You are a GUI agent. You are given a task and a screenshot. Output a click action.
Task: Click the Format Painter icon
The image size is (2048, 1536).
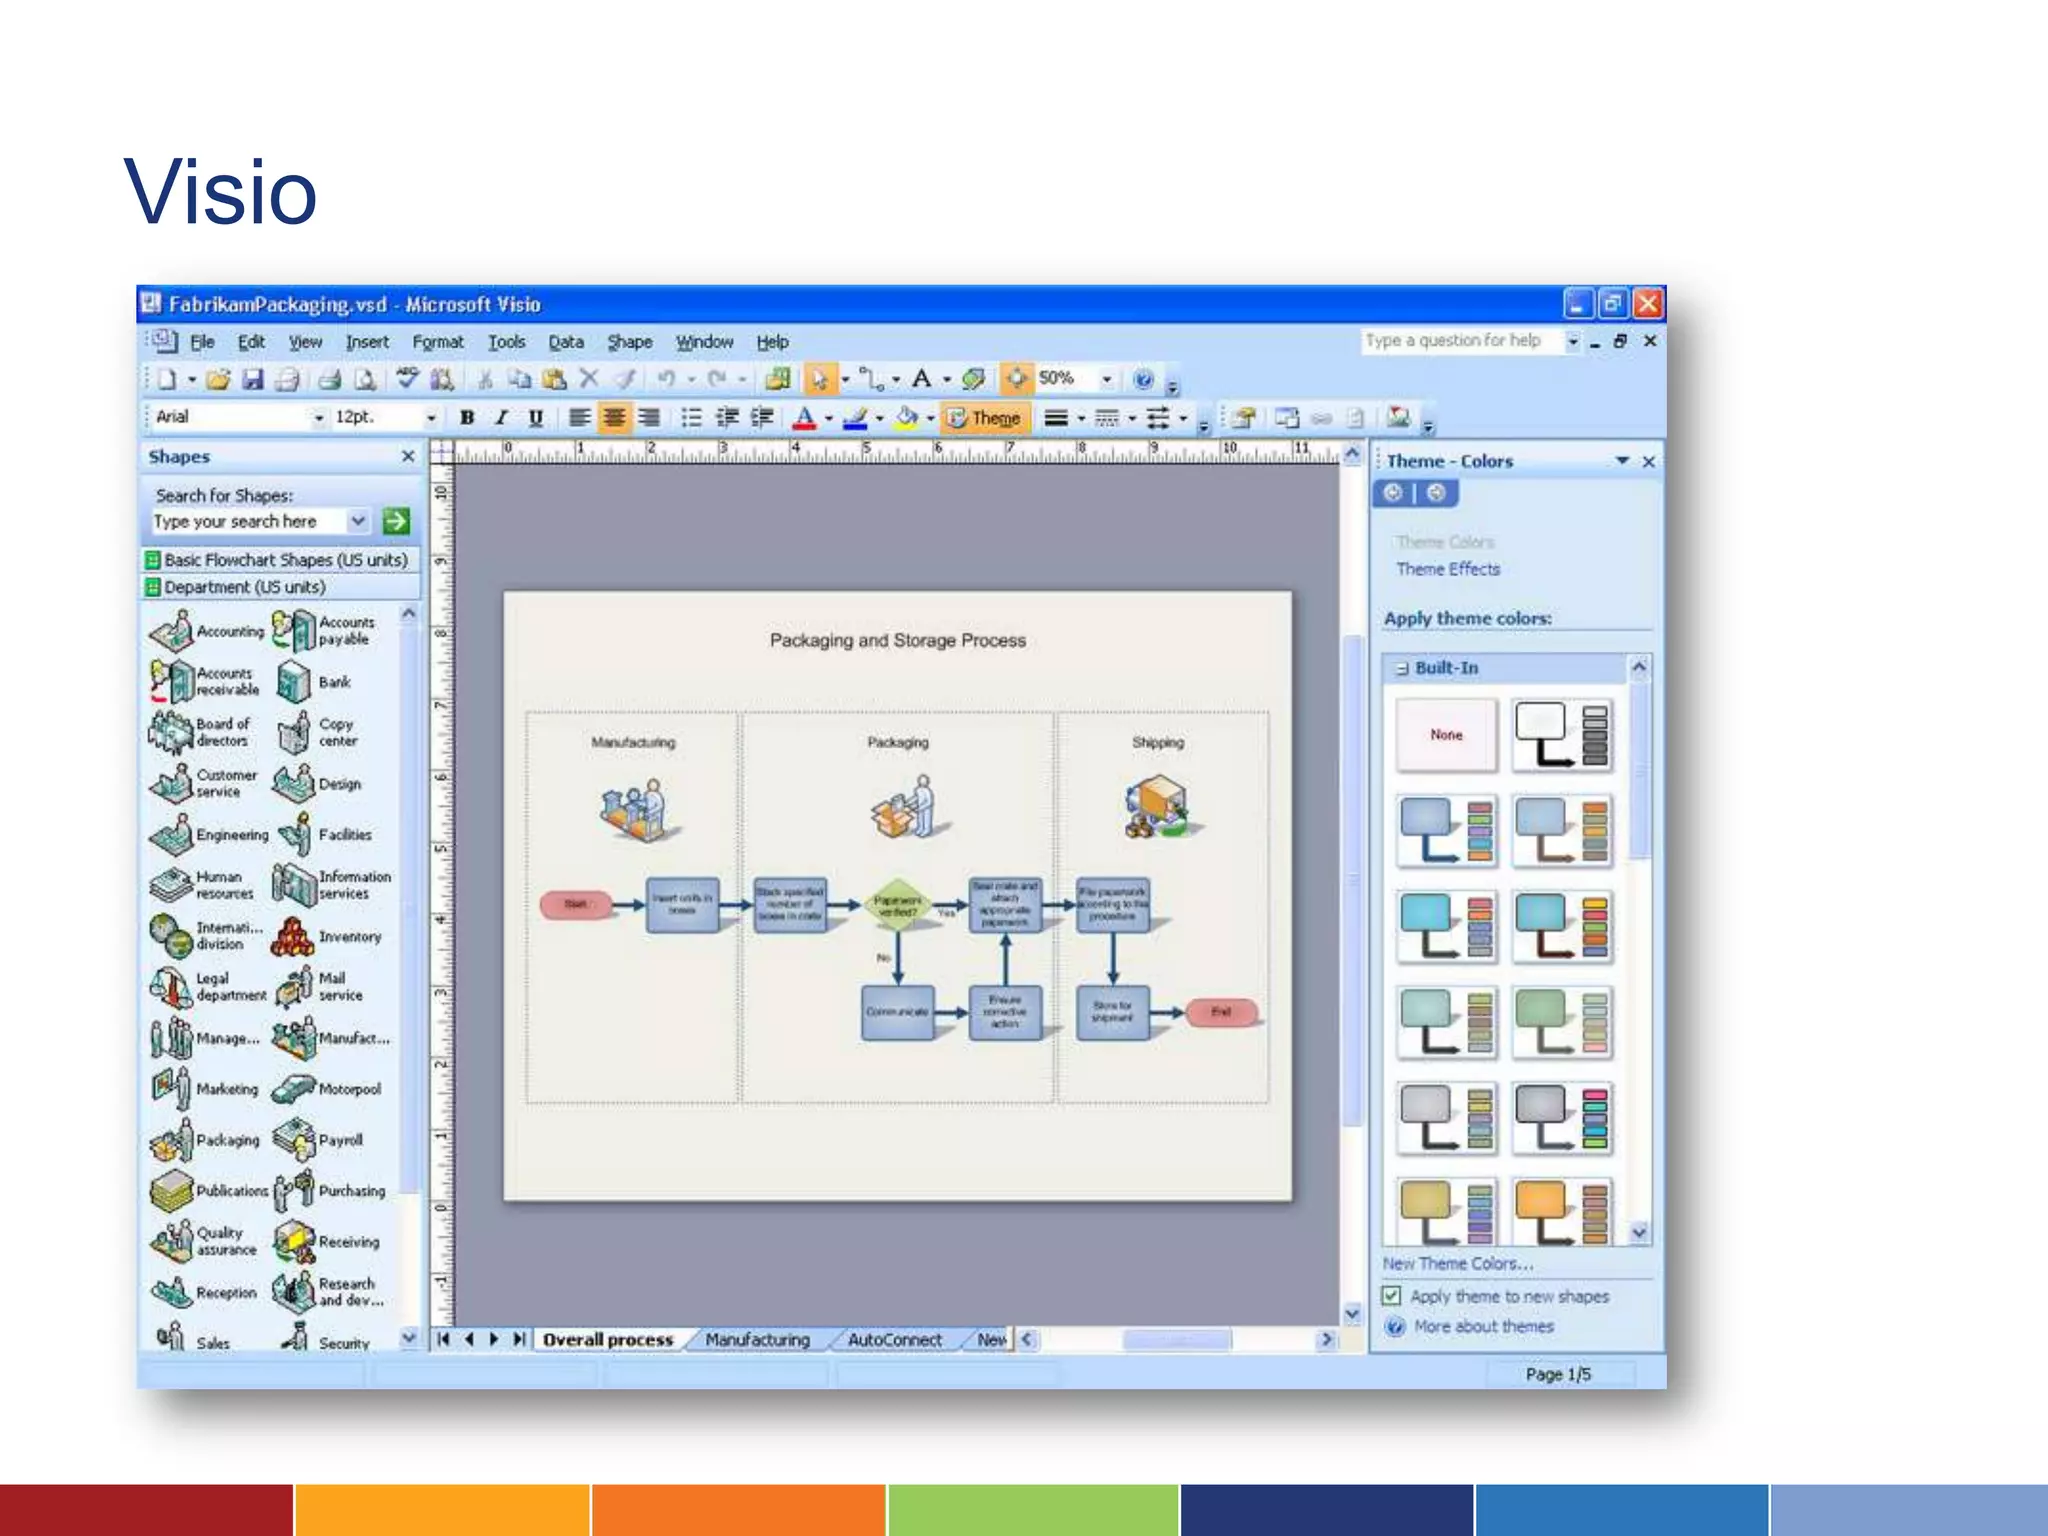625,379
